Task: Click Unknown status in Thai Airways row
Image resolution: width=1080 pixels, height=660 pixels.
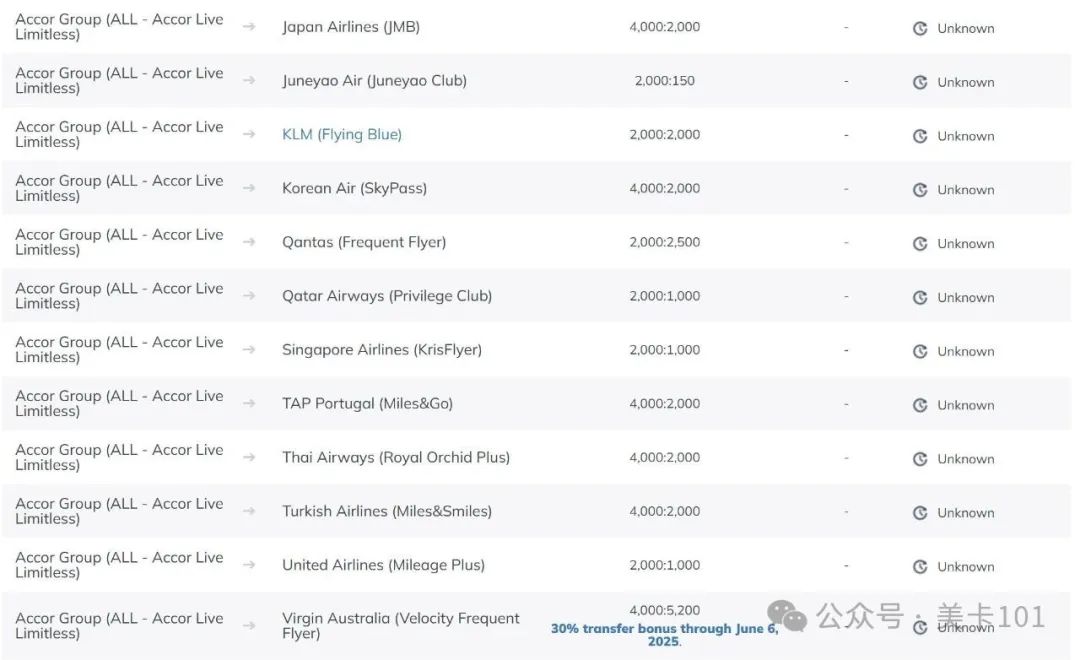Action: [x=966, y=459]
